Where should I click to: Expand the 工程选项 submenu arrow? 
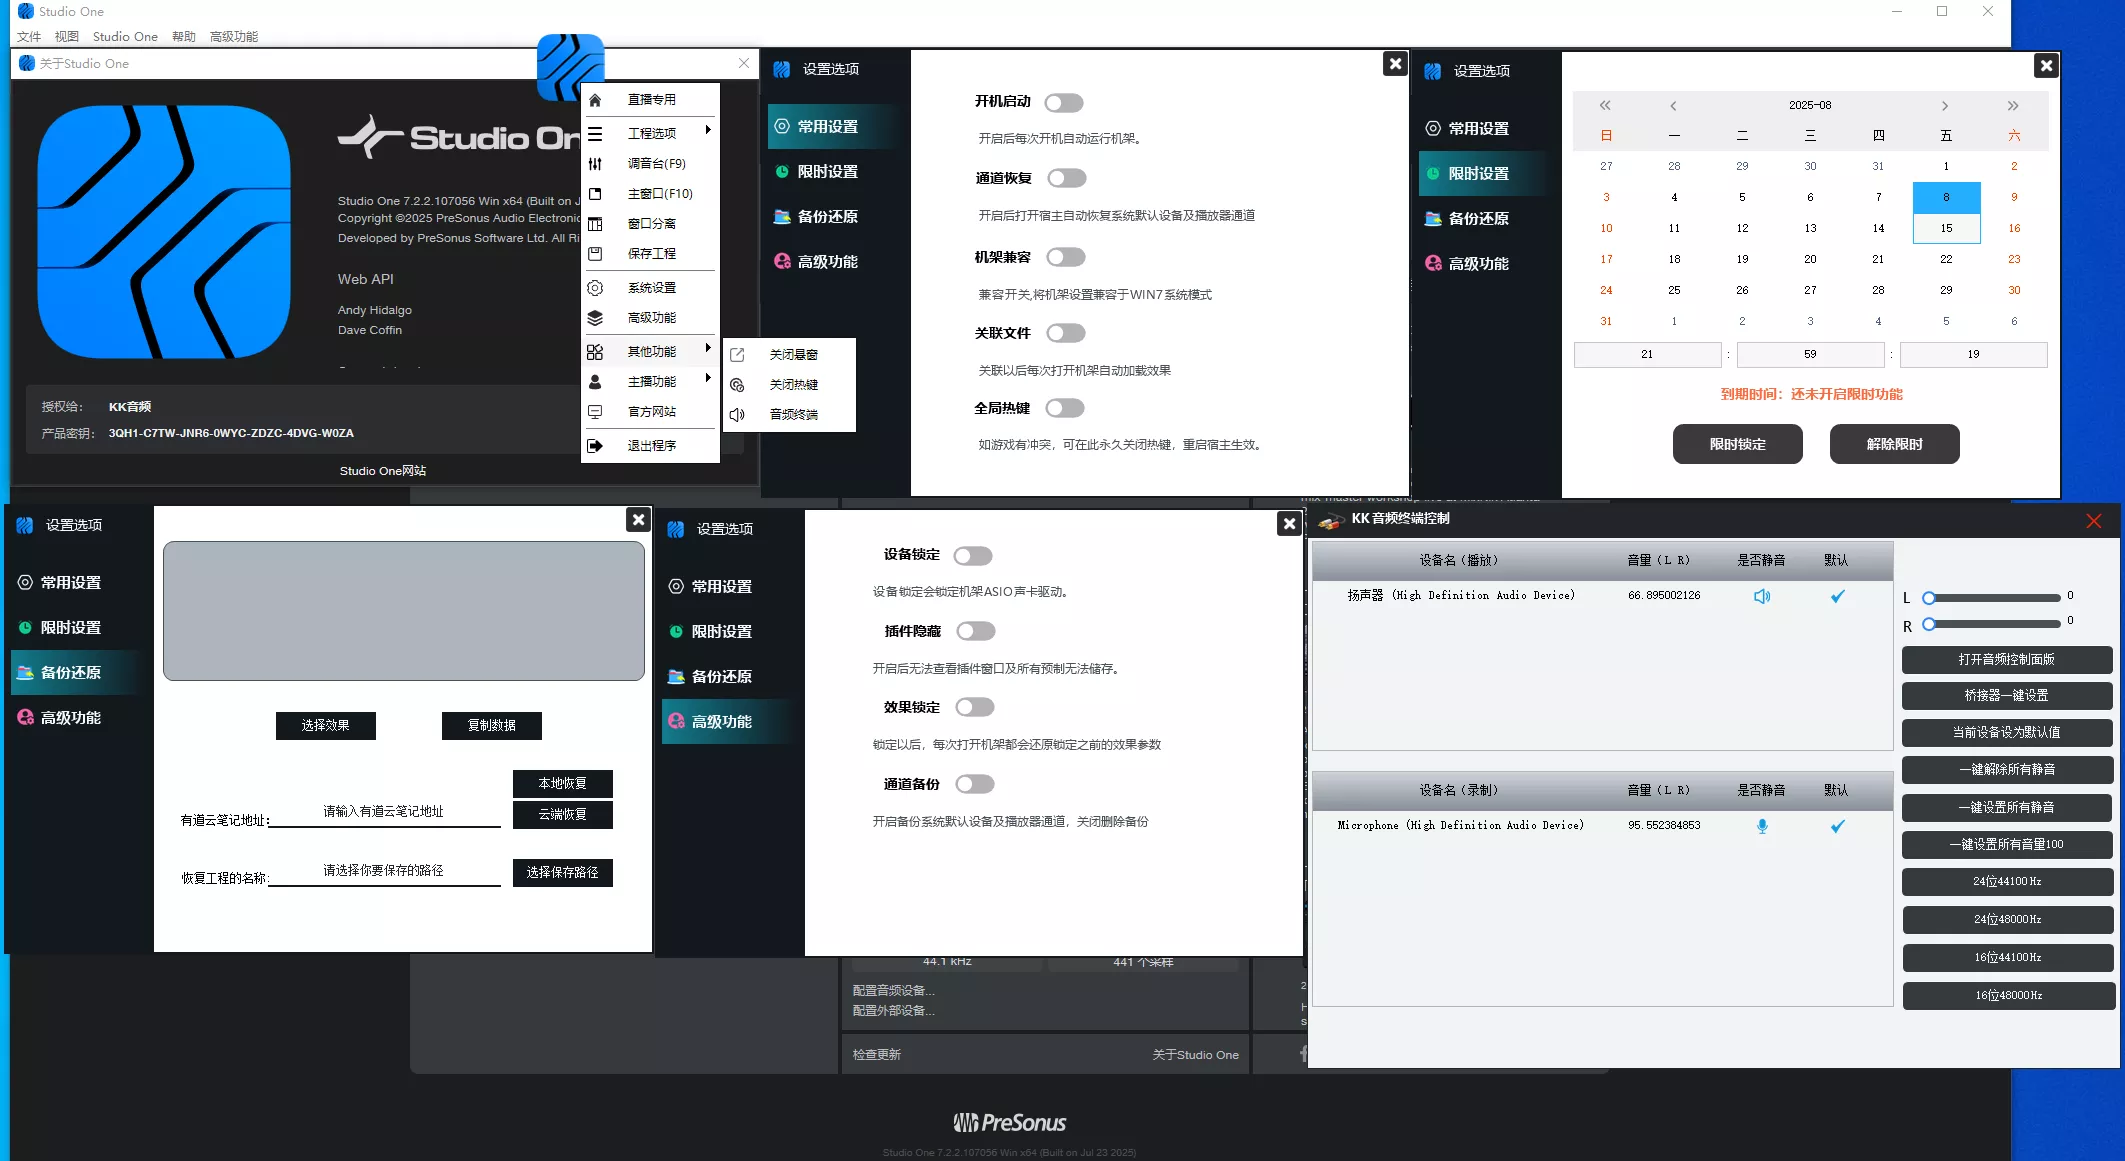pos(708,131)
